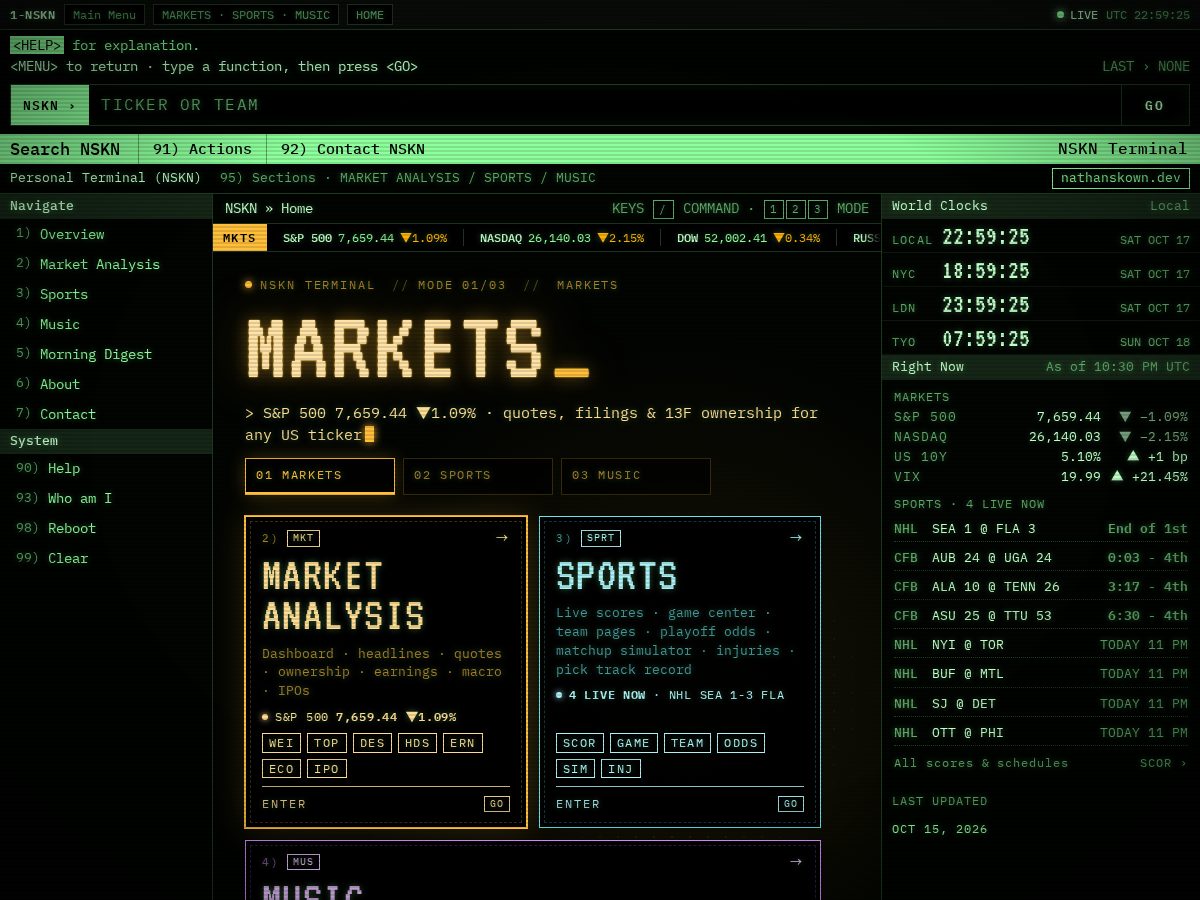The height and width of the screenshot is (900, 1200).
Task: Switch to mode 1 box
Action: [x=773, y=209]
